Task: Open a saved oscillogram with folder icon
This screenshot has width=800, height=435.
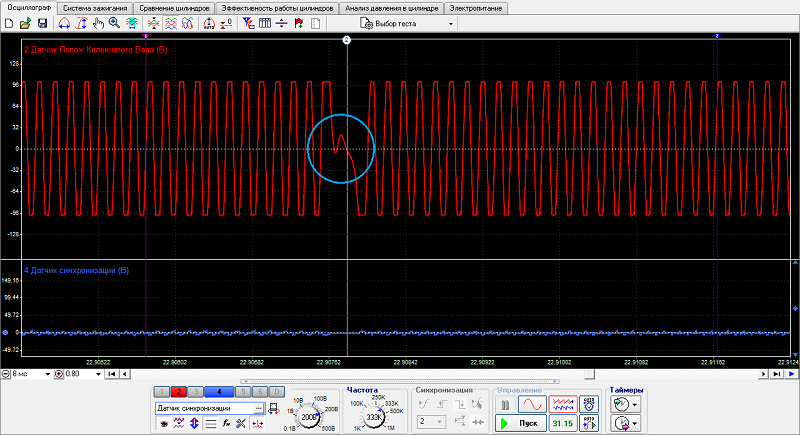Action: click(x=25, y=23)
